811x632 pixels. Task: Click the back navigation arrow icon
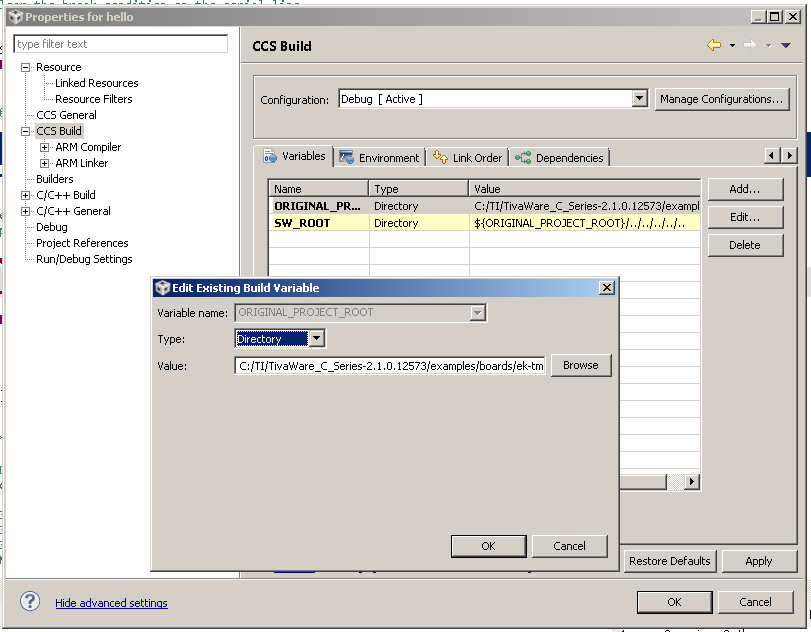point(714,46)
